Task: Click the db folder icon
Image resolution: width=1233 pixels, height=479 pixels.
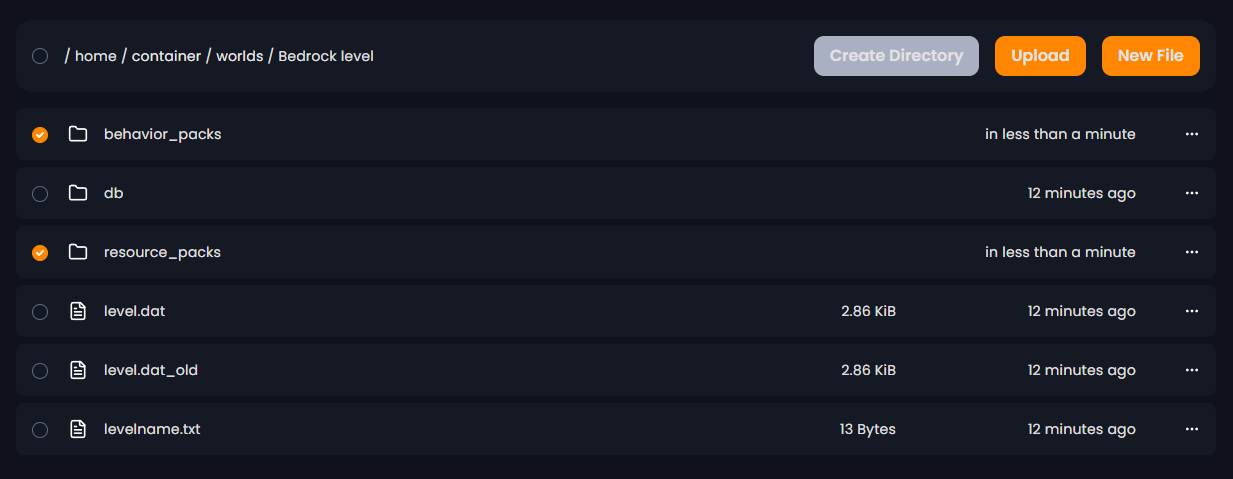Action: (78, 193)
